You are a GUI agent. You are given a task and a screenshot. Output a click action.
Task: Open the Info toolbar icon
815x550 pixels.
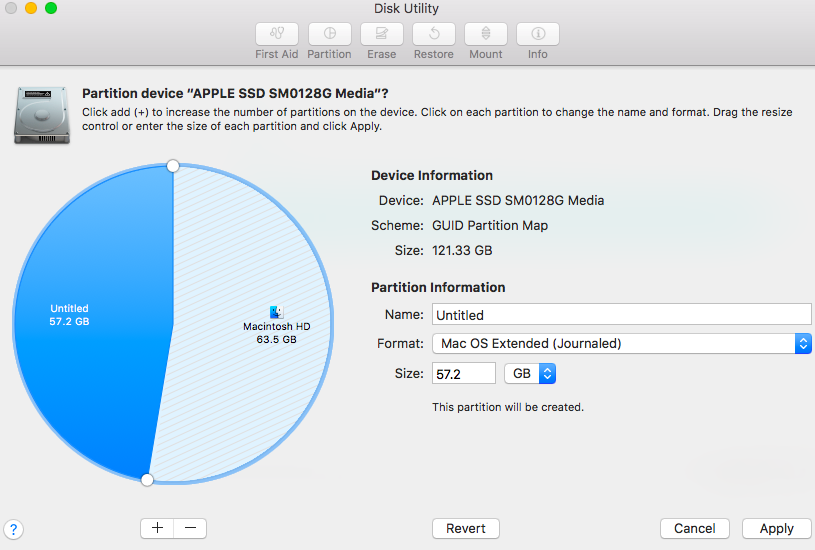537,34
